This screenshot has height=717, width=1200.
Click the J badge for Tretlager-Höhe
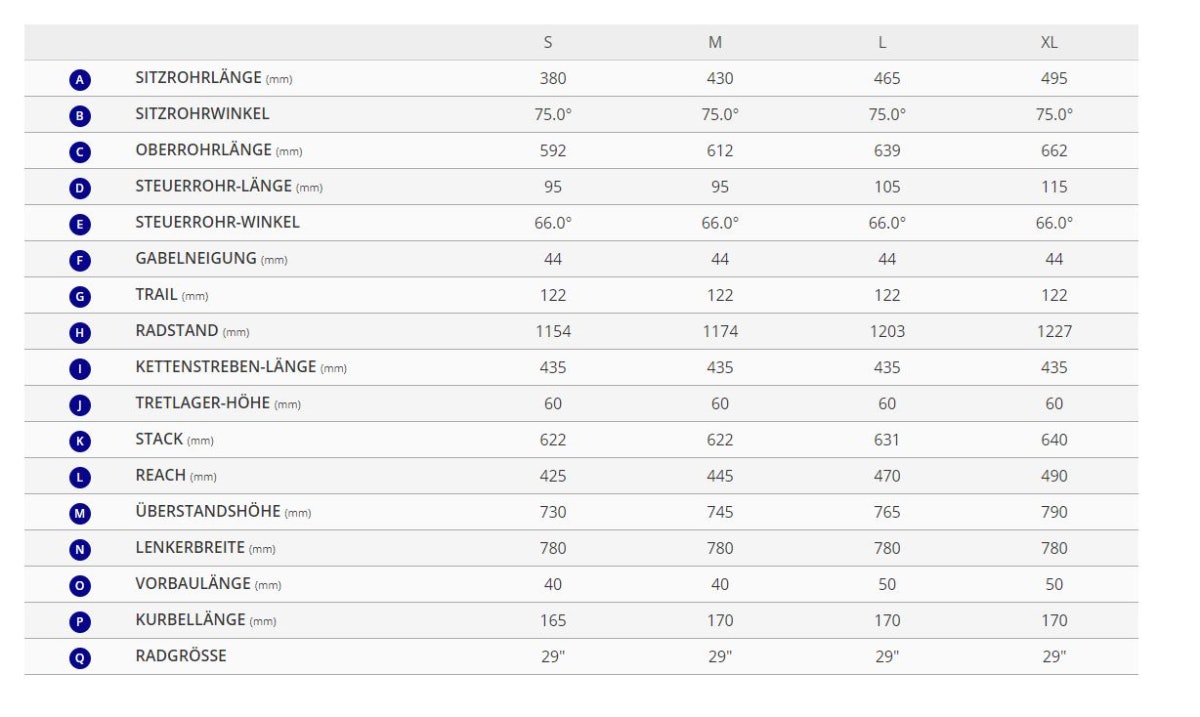(x=80, y=405)
